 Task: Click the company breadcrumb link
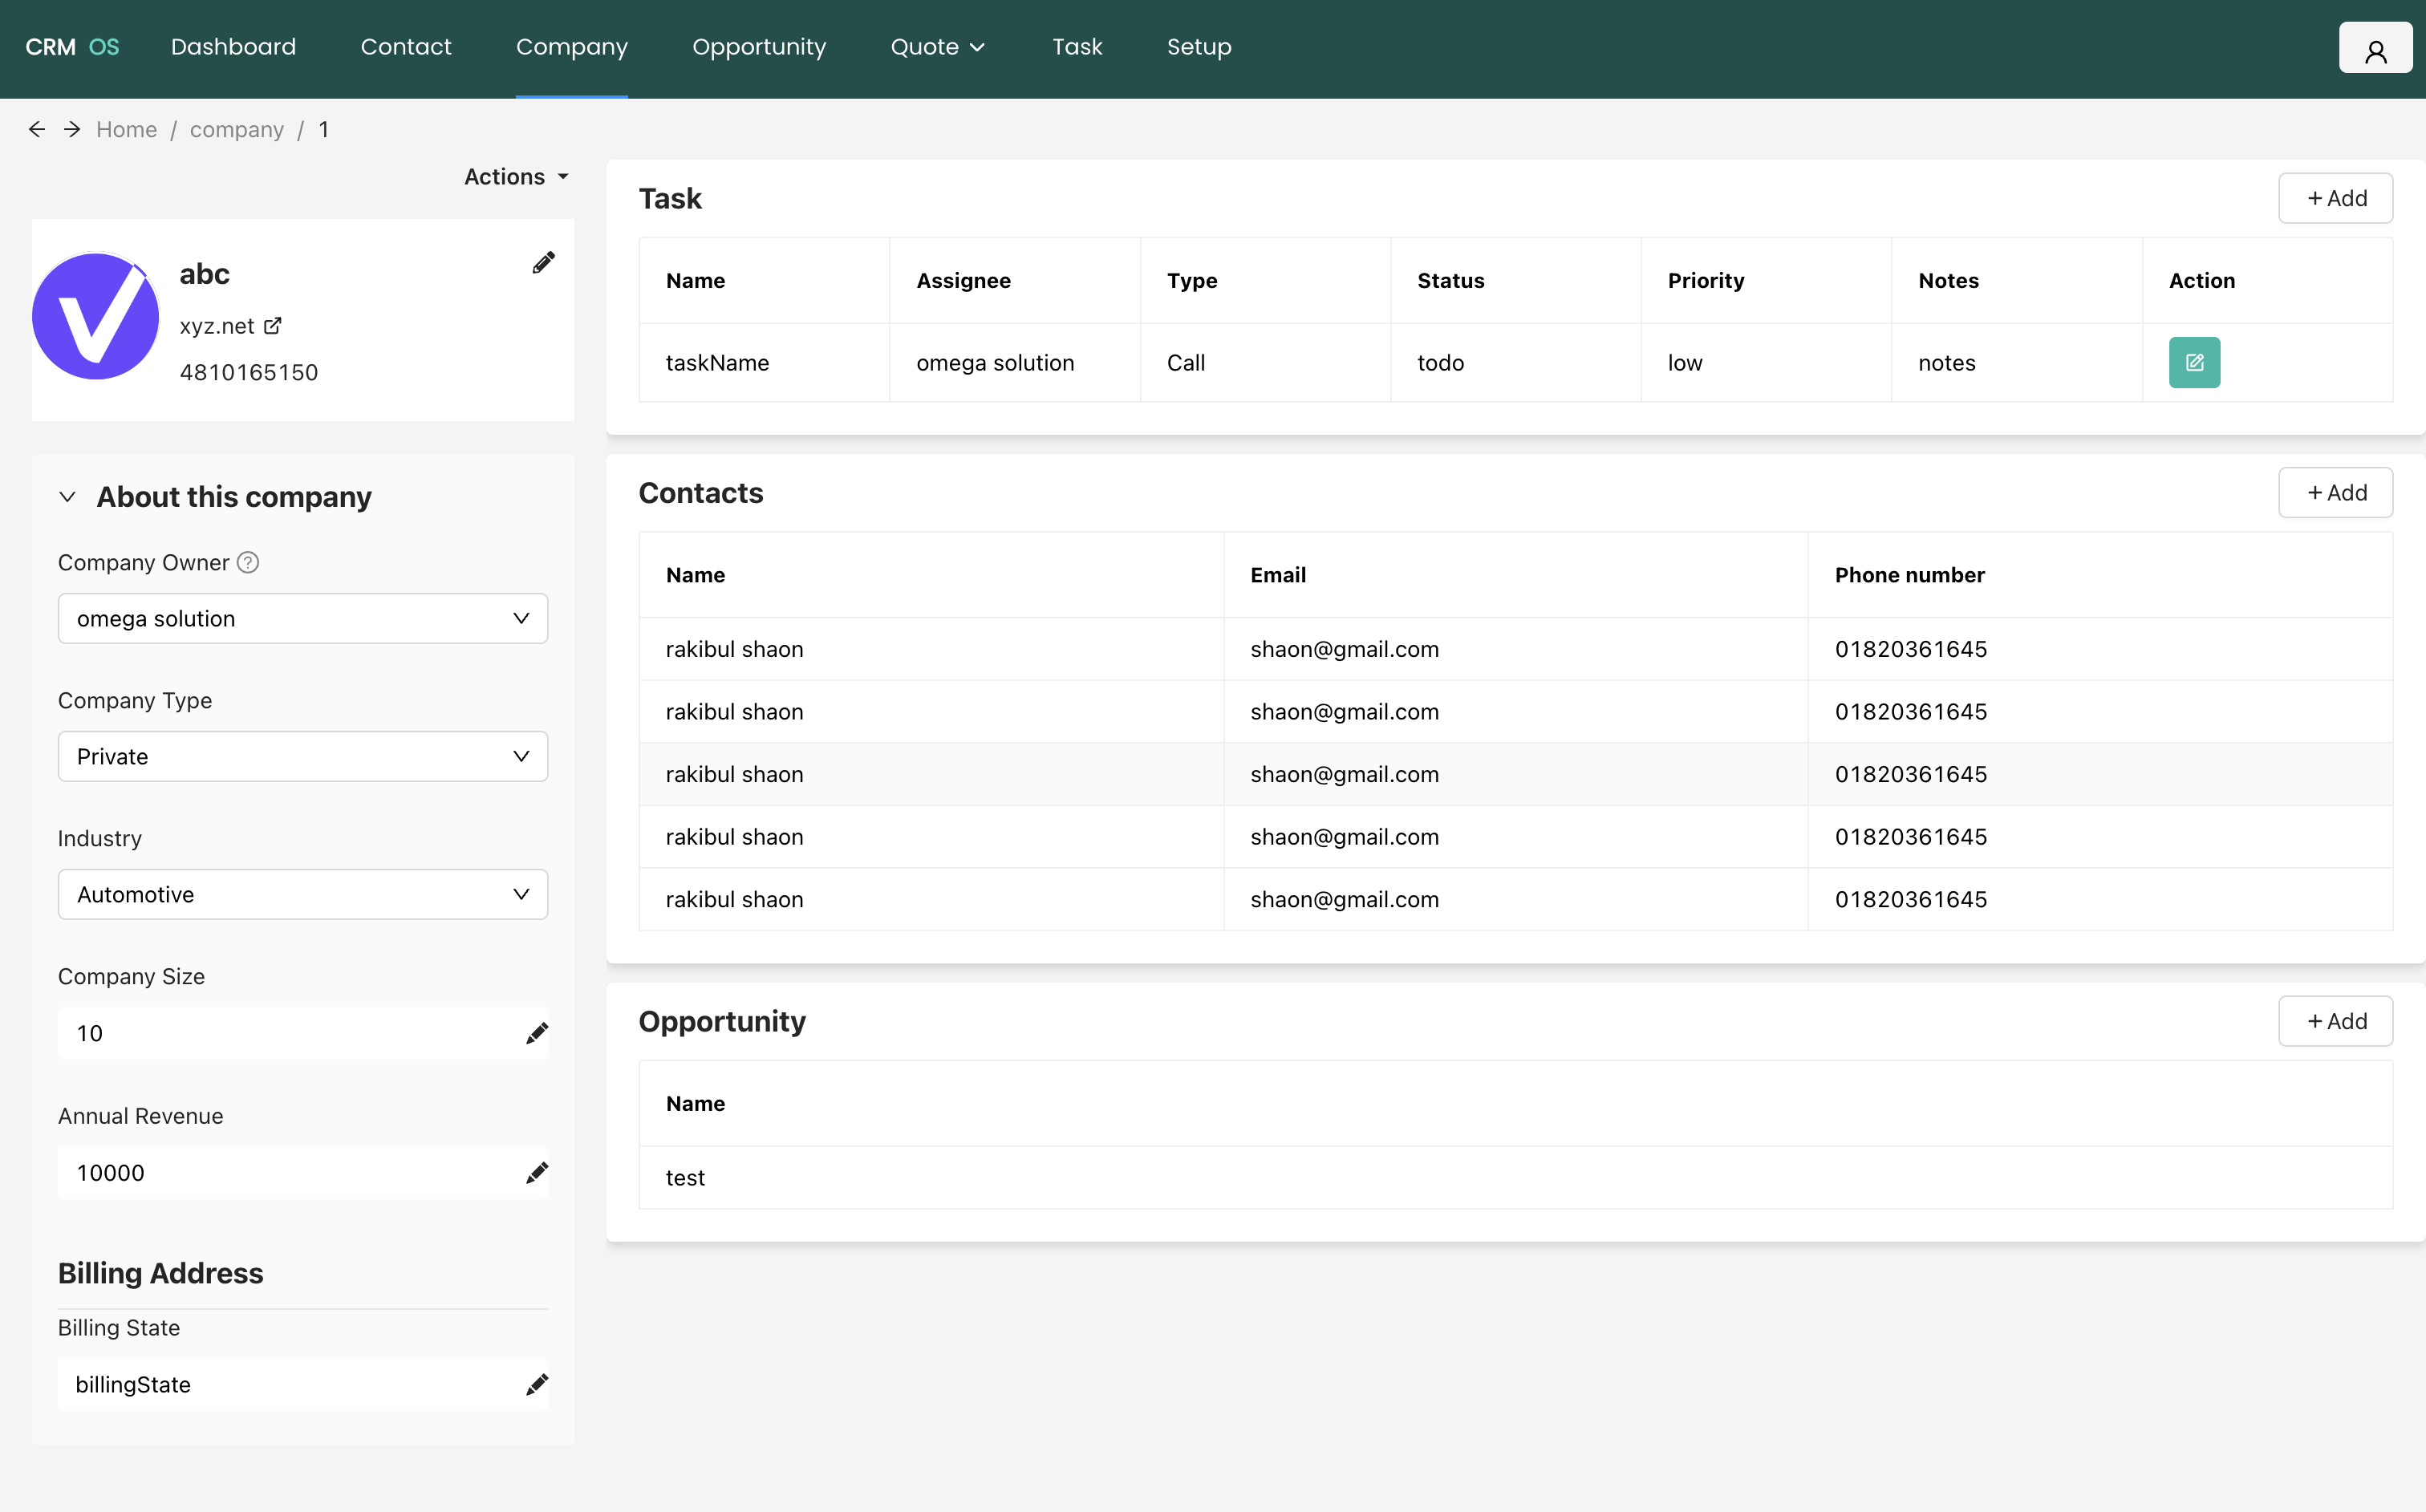[237, 129]
